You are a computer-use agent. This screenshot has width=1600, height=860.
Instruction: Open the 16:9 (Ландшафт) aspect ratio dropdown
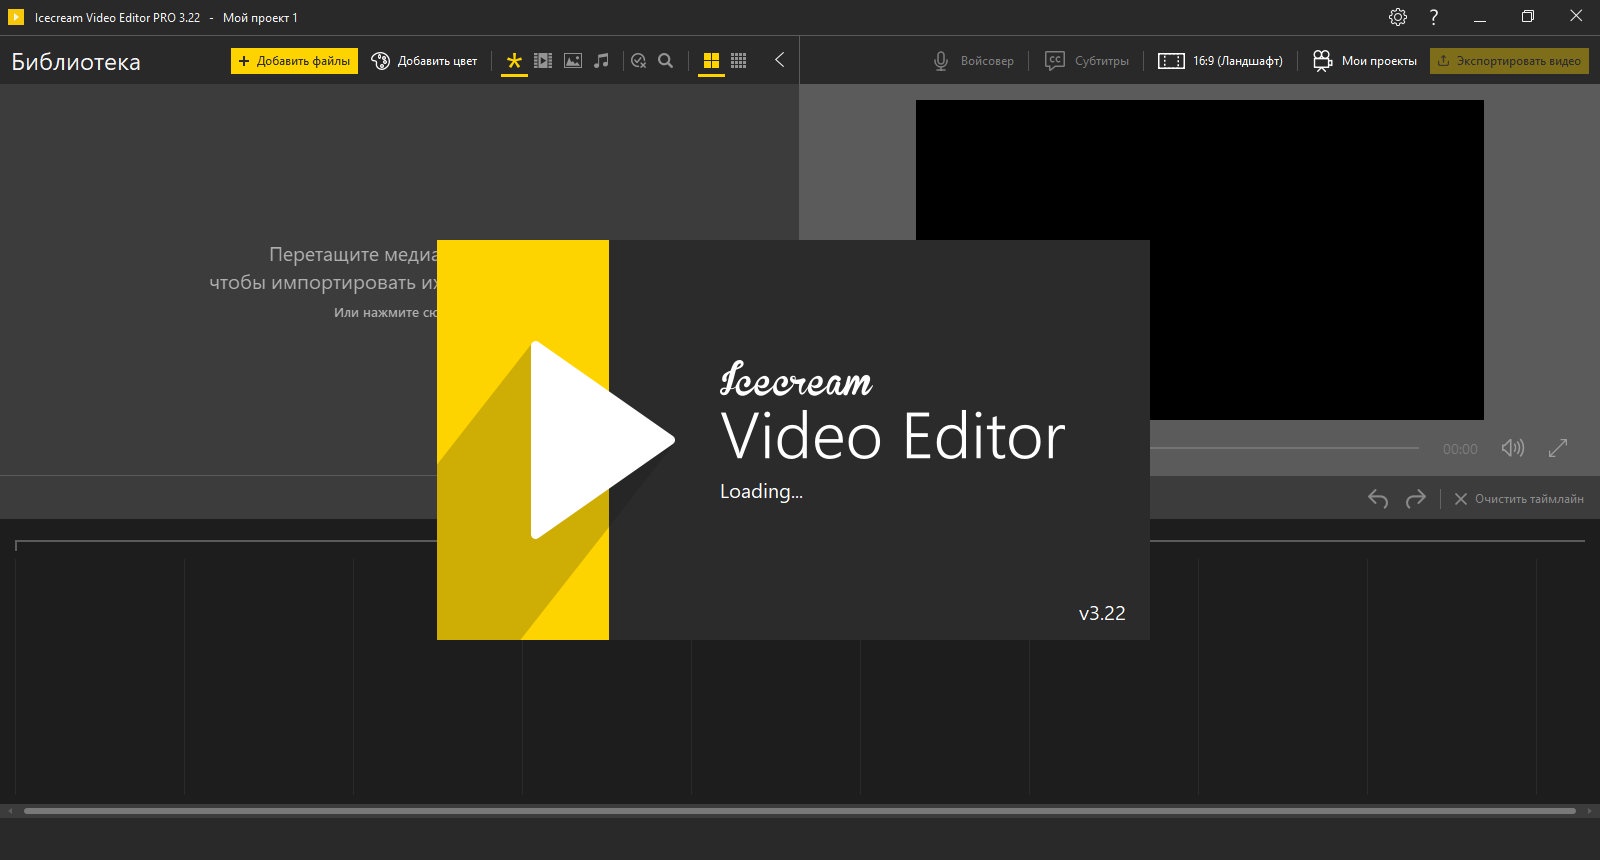pos(1220,61)
